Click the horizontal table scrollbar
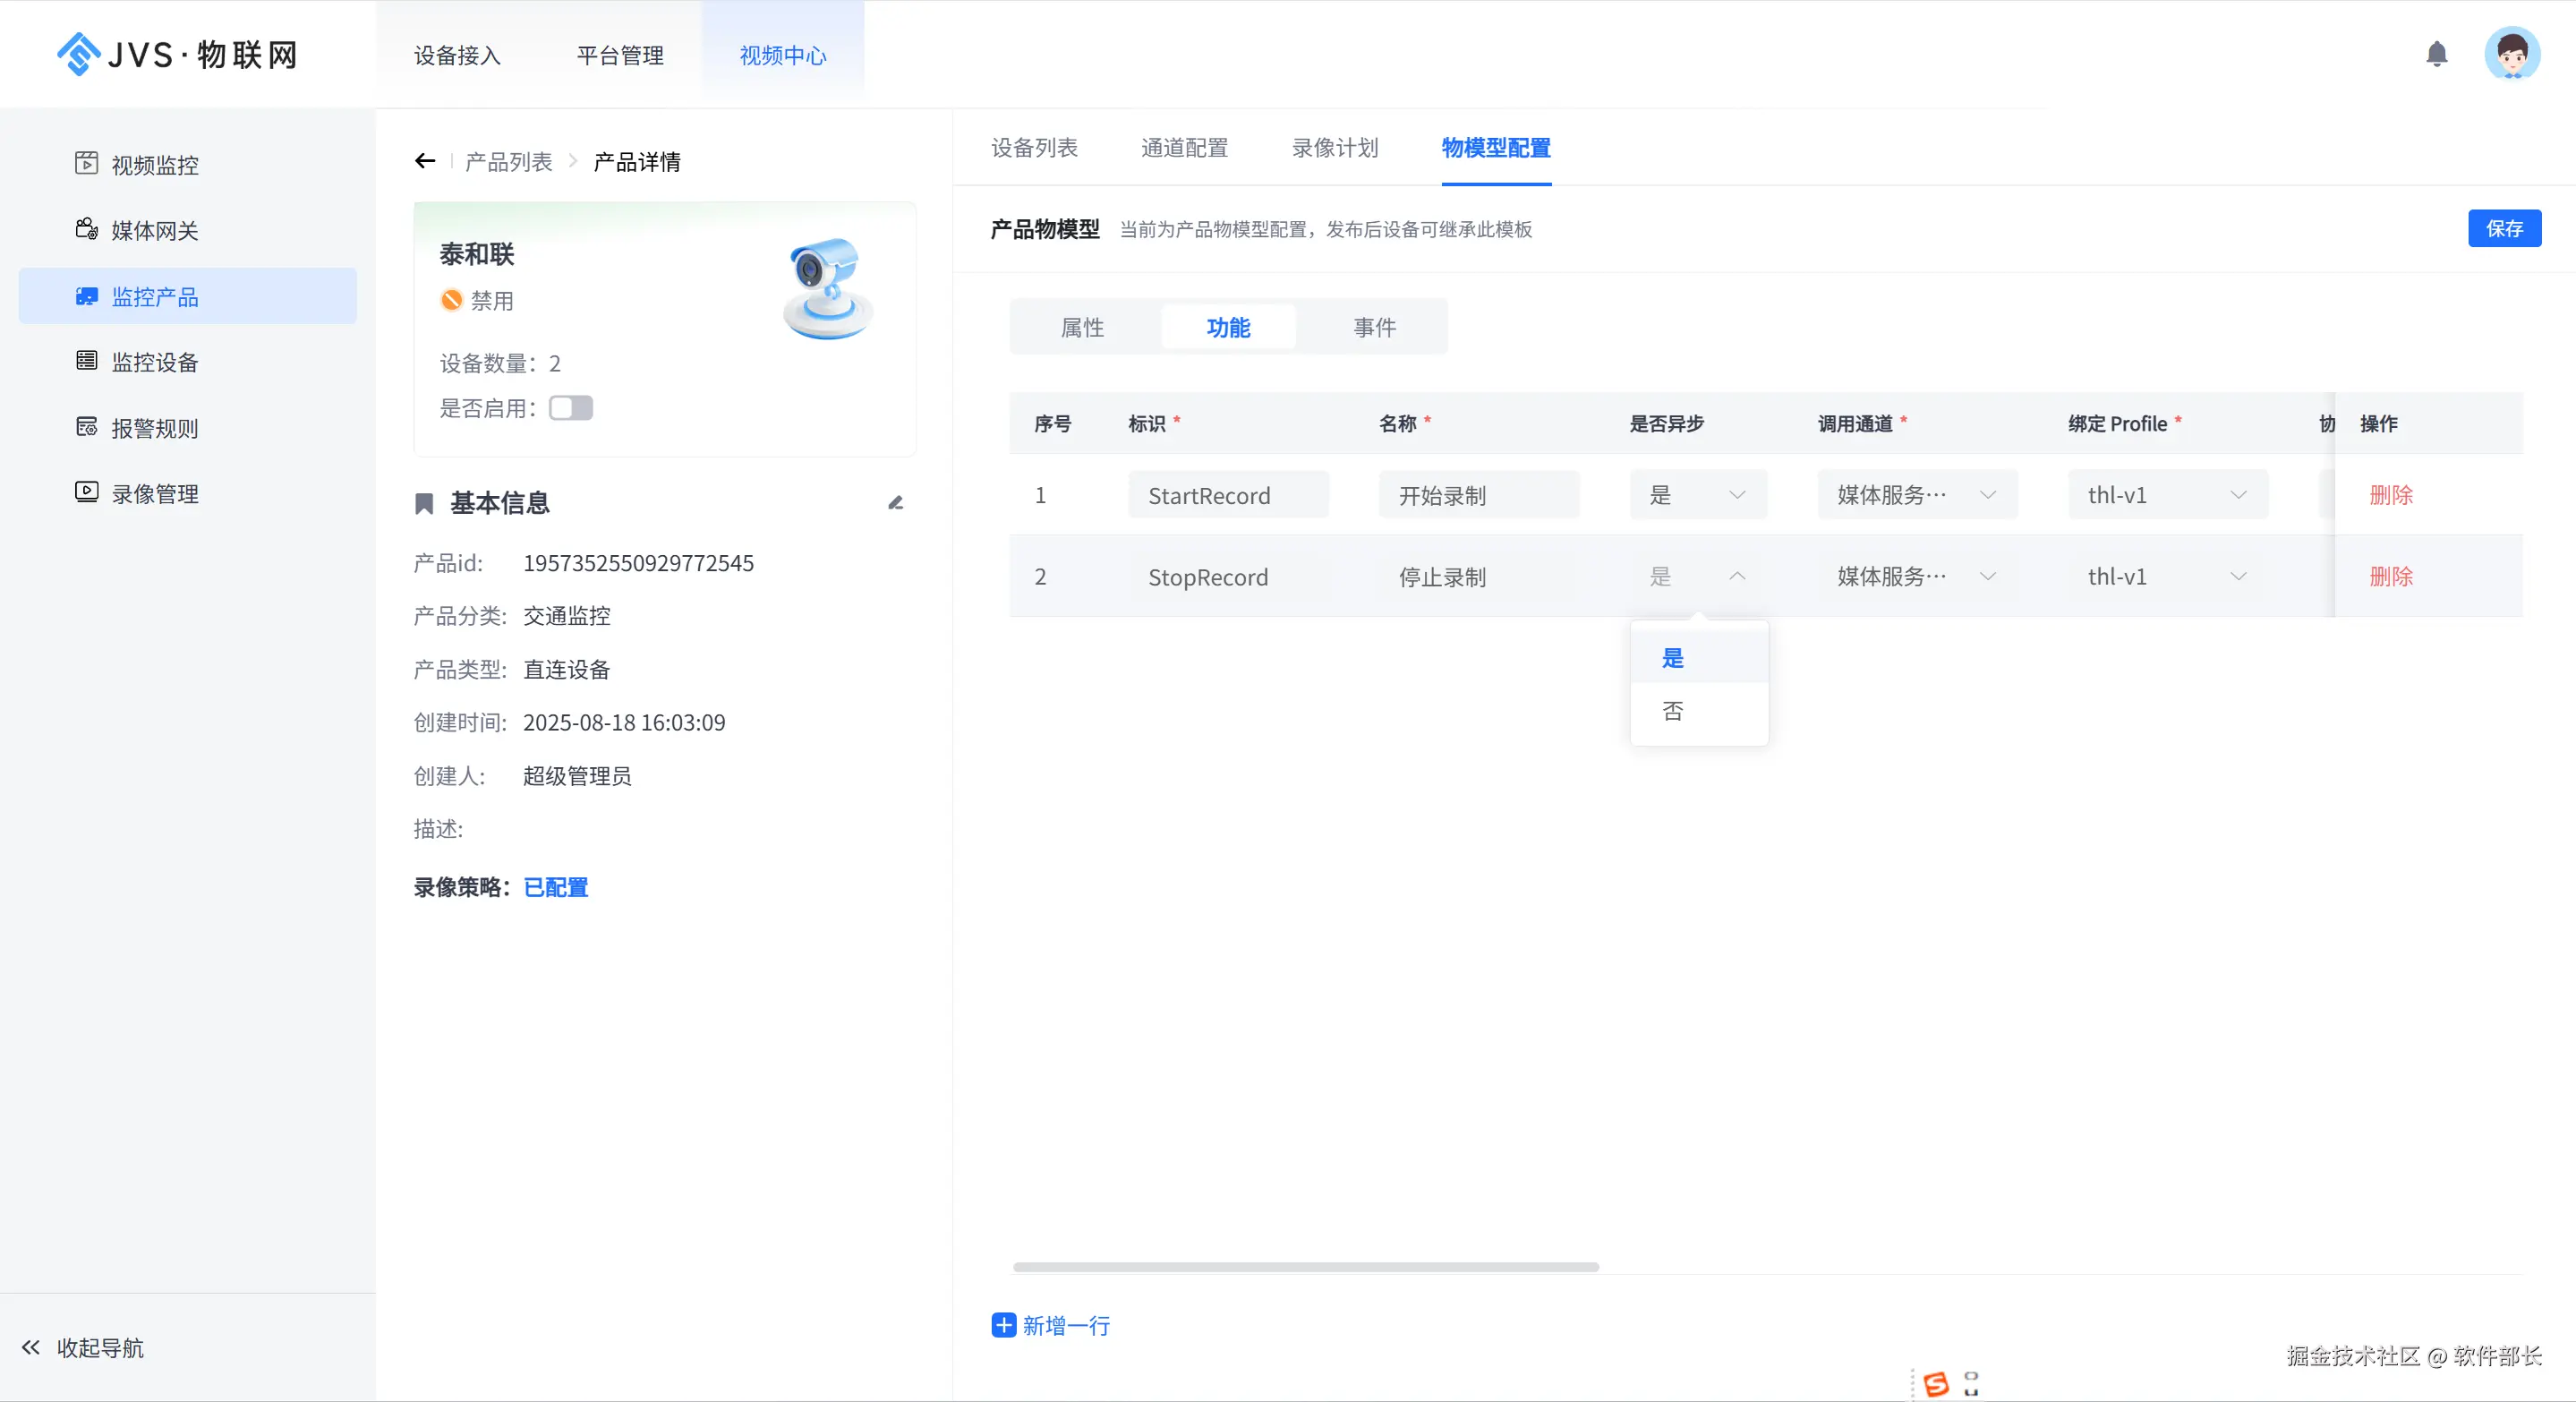Screen dimensions: 2576x1402 pyautogui.click(x=1305, y=1267)
